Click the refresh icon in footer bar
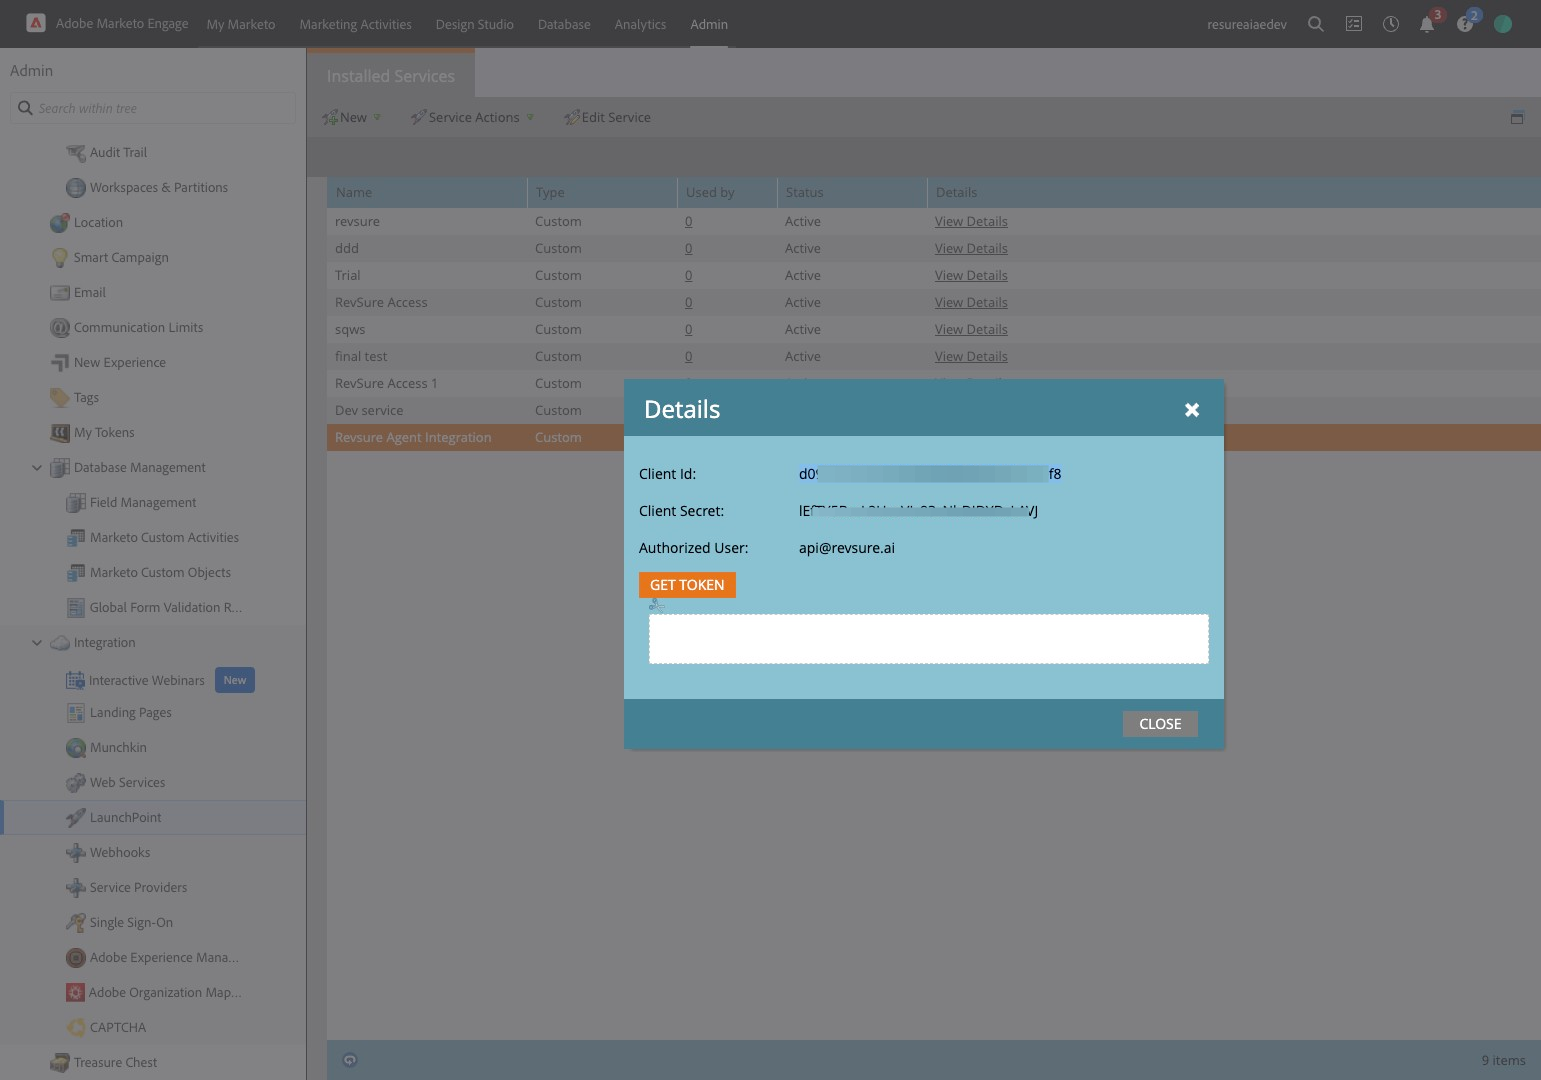Screen dimensions: 1541x1080 tap(350, 1060)
